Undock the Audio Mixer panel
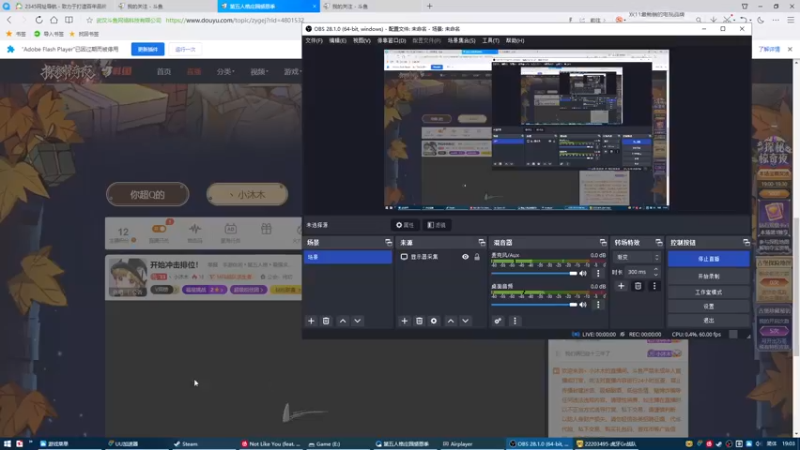The image size is (800, 450). 603,242
